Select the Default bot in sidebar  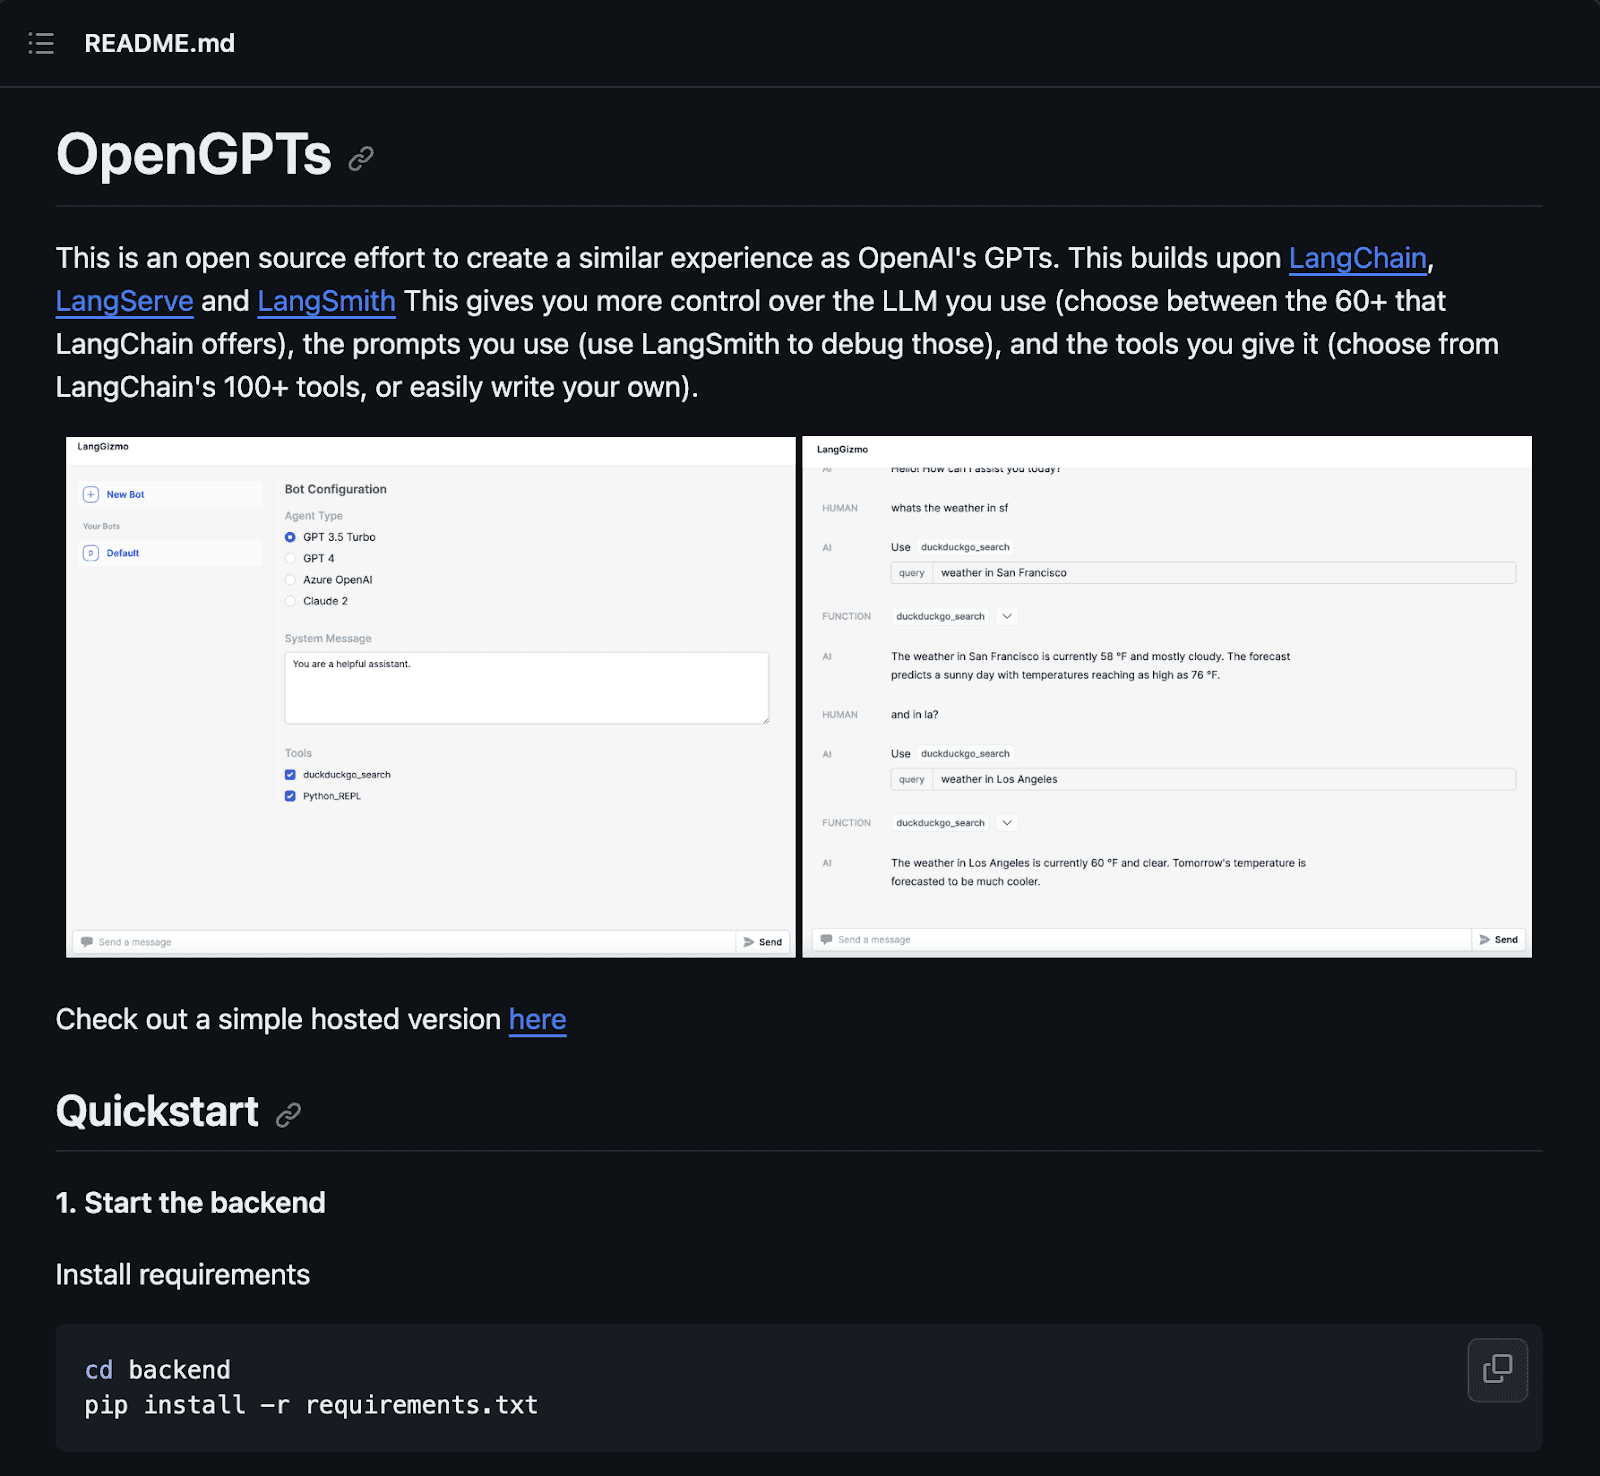pyautogui.click(x=171, y=553)
